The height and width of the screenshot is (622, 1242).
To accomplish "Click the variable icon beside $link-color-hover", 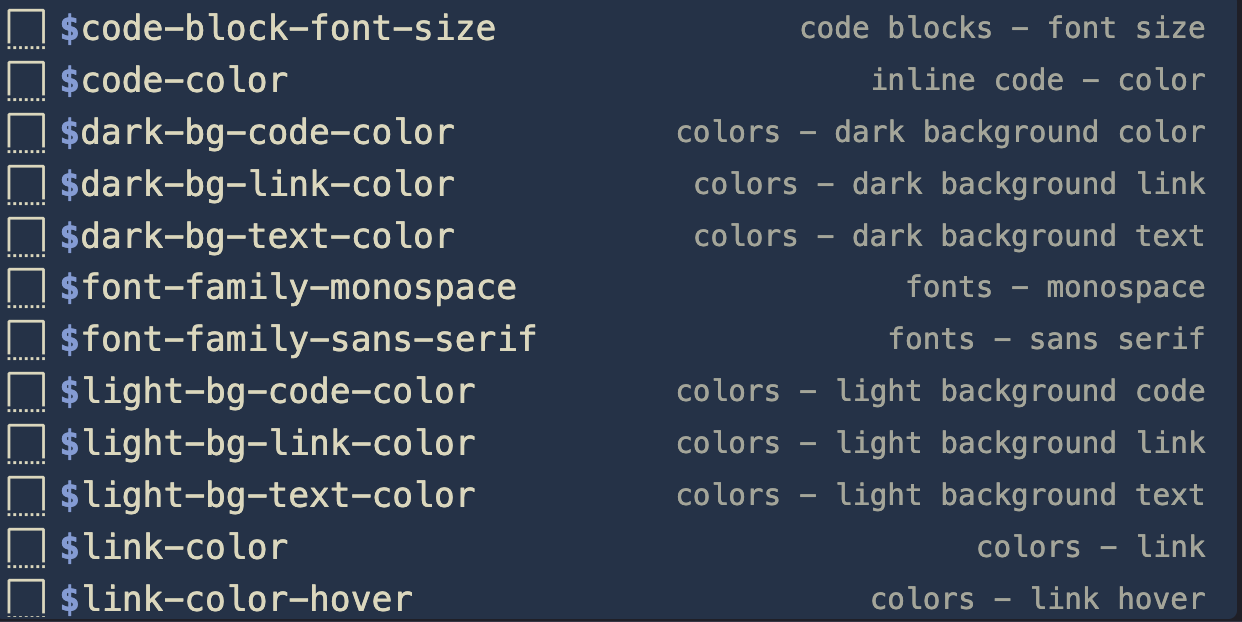I will [26, 600].
